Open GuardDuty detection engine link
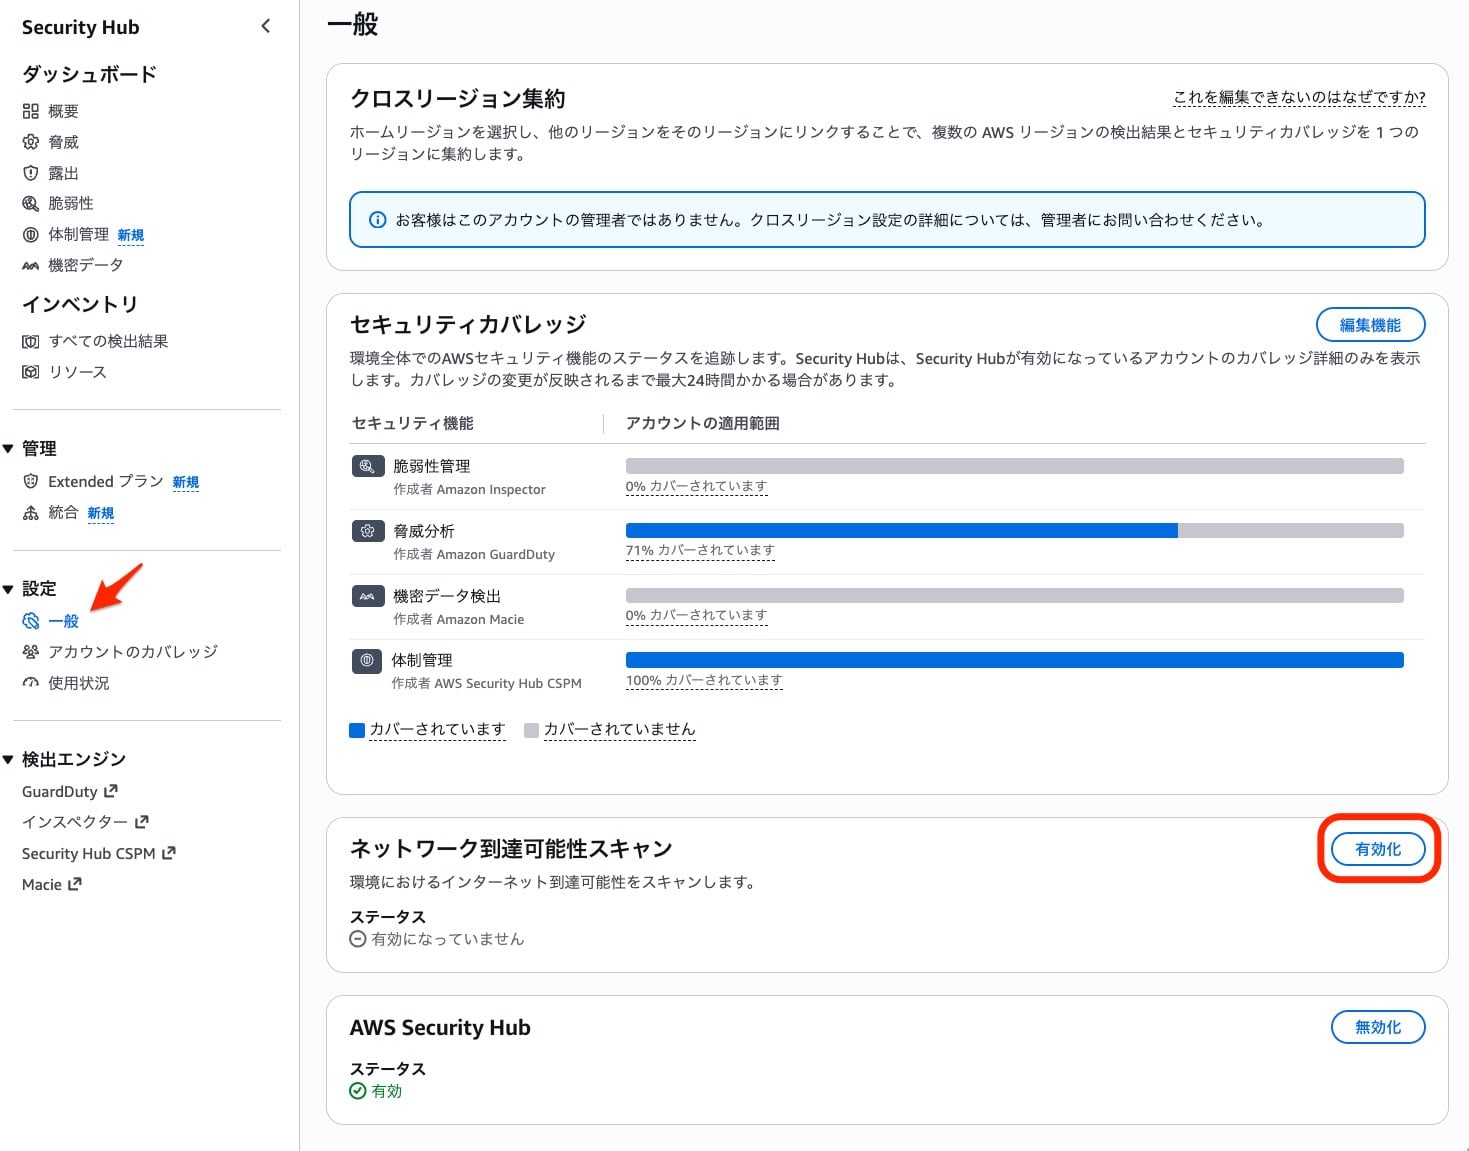The height and width of the screenshot is (1151, 1469). pyautogui.click(x=60, y=791)
